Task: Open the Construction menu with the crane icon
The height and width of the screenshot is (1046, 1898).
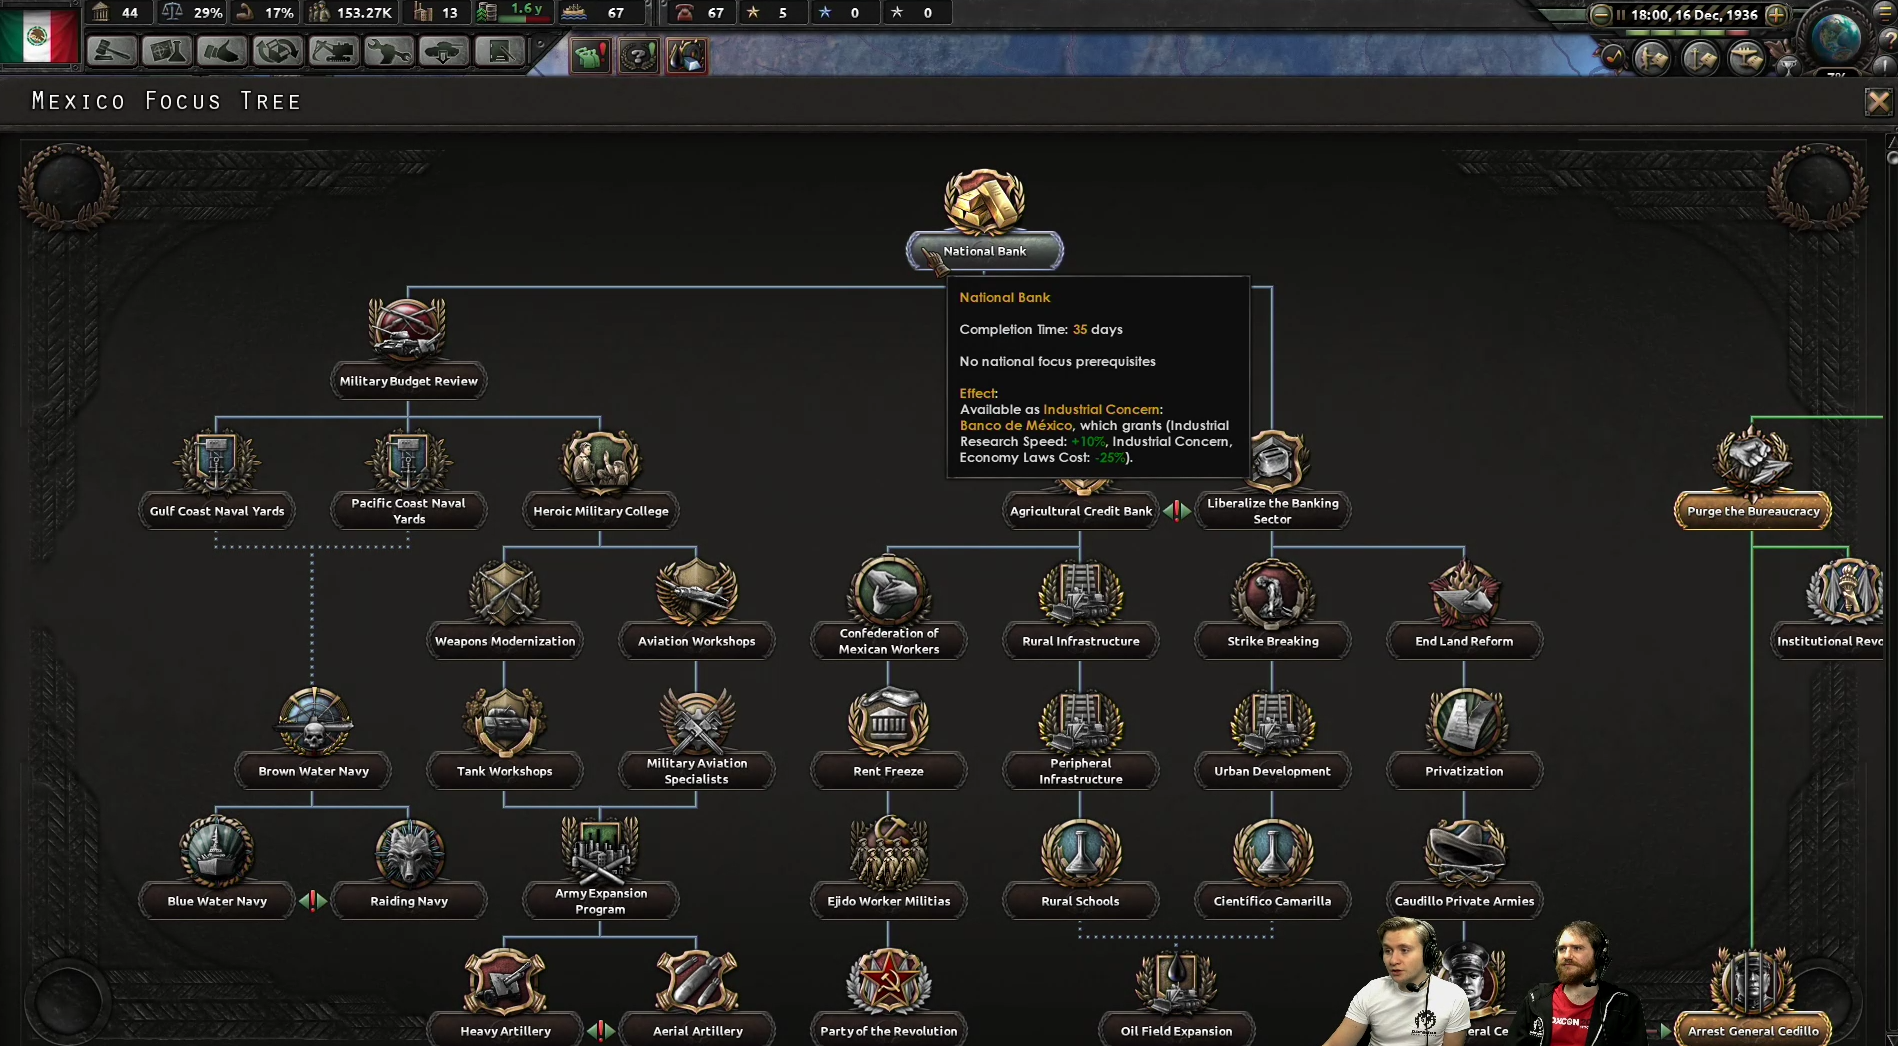Action: point(333,51)
